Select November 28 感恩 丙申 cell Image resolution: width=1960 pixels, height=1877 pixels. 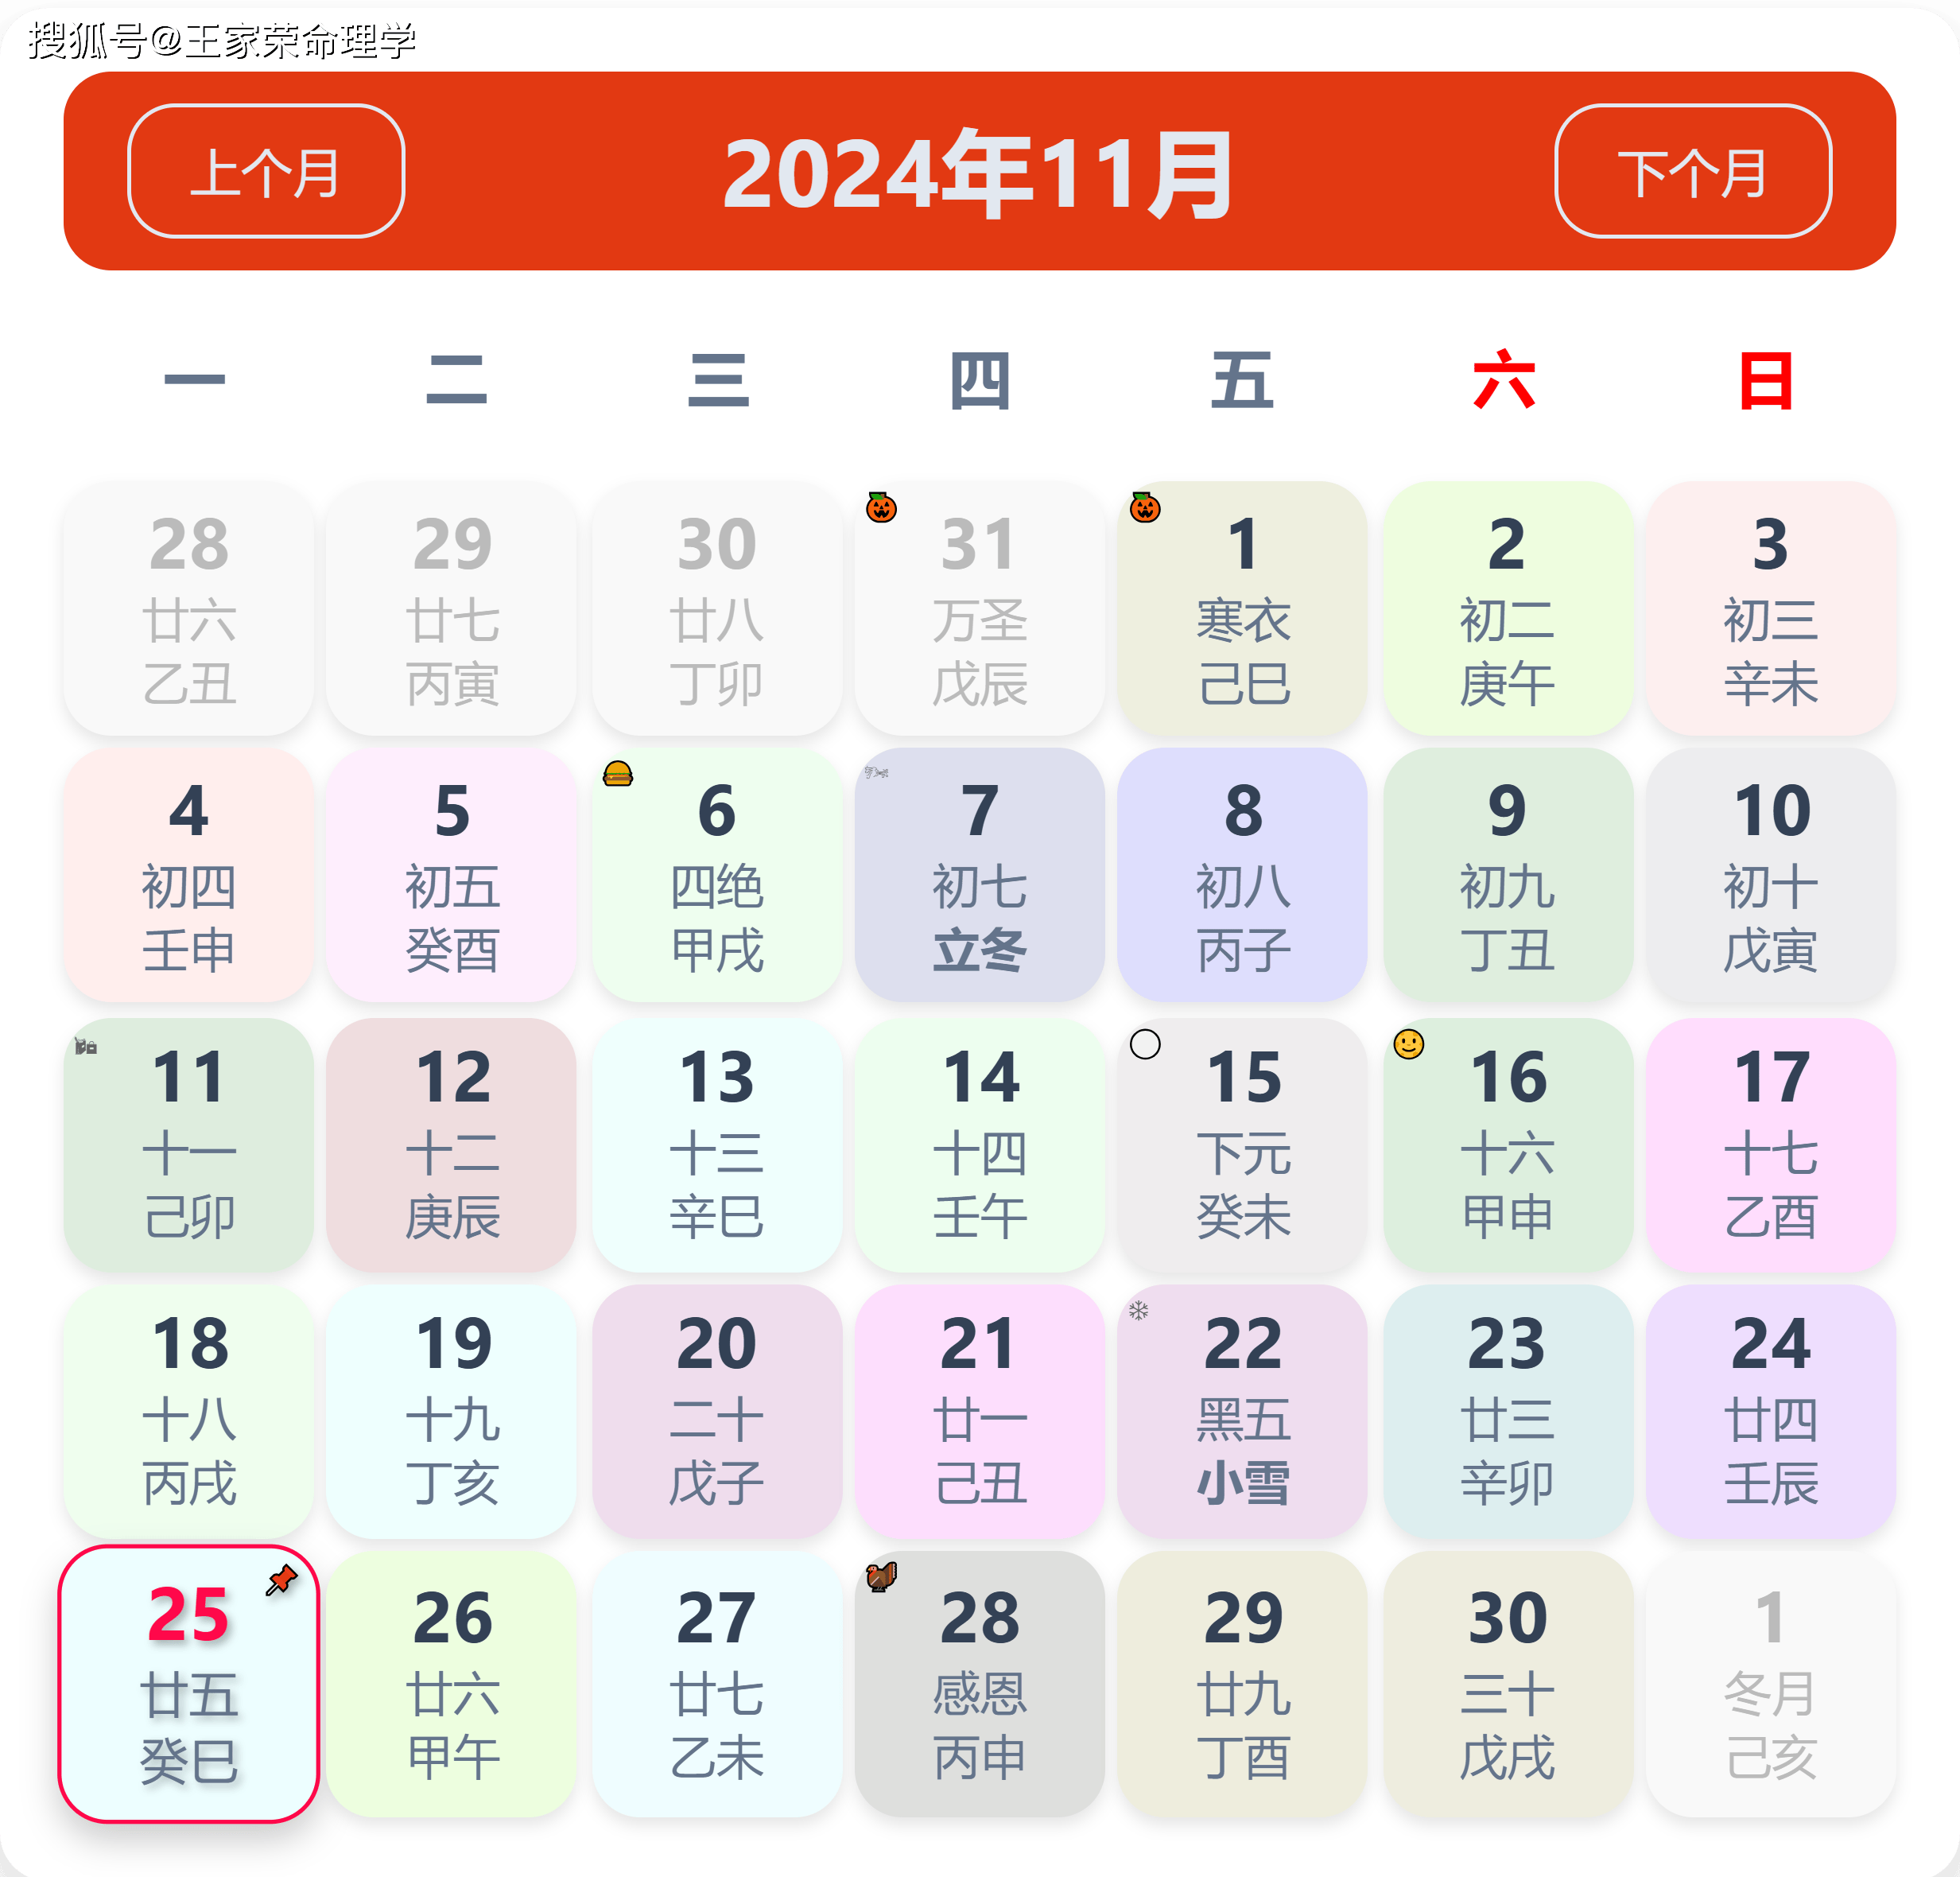980,1684
